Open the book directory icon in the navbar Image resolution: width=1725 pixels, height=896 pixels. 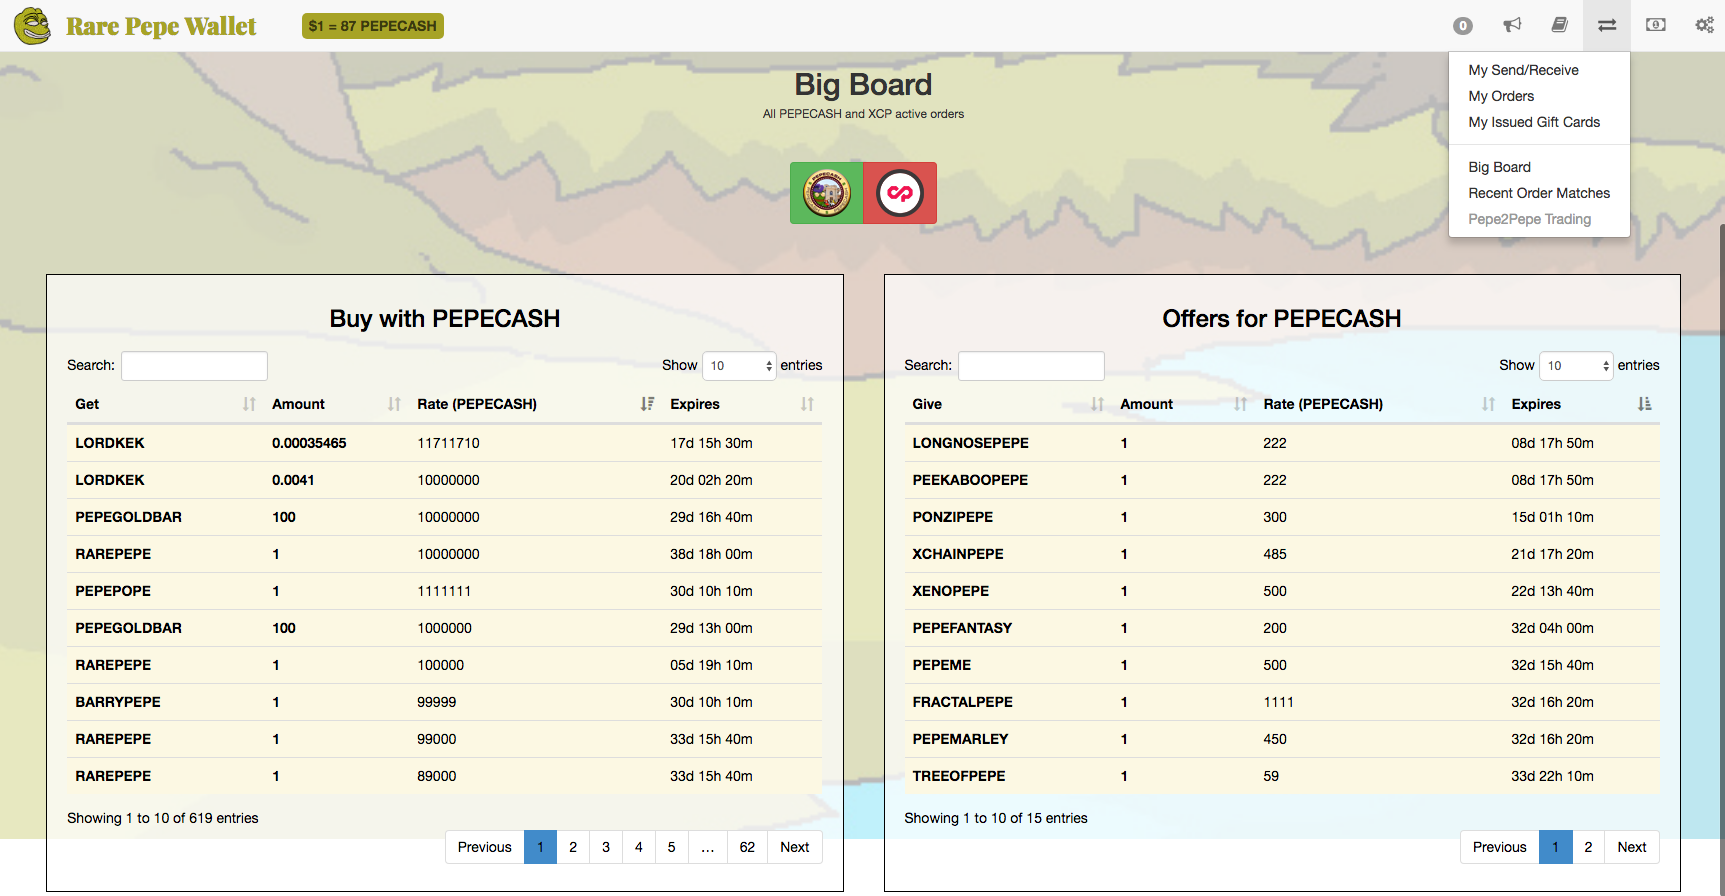(1559, 25)
